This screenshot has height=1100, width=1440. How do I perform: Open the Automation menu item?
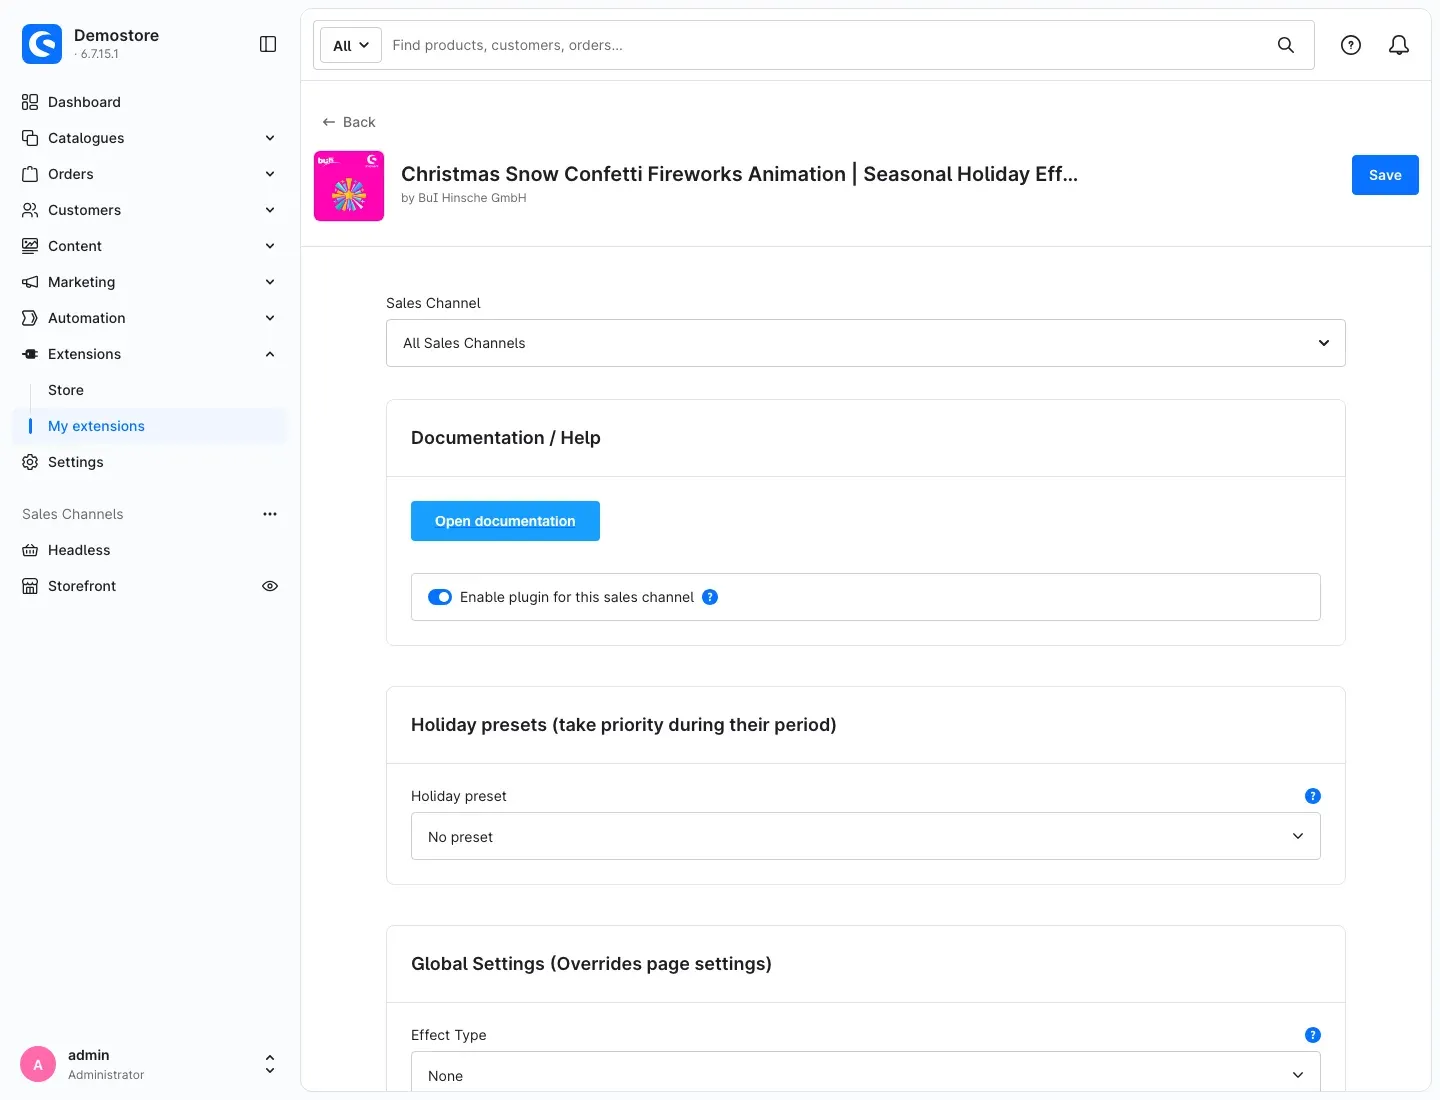pos(150,318)
